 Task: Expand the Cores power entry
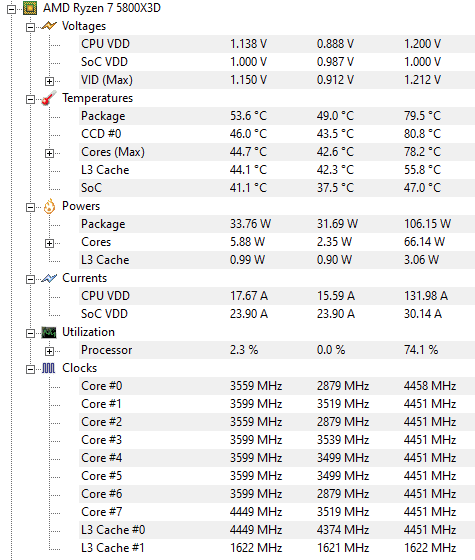pyautogui.click(x=49, y=244)
